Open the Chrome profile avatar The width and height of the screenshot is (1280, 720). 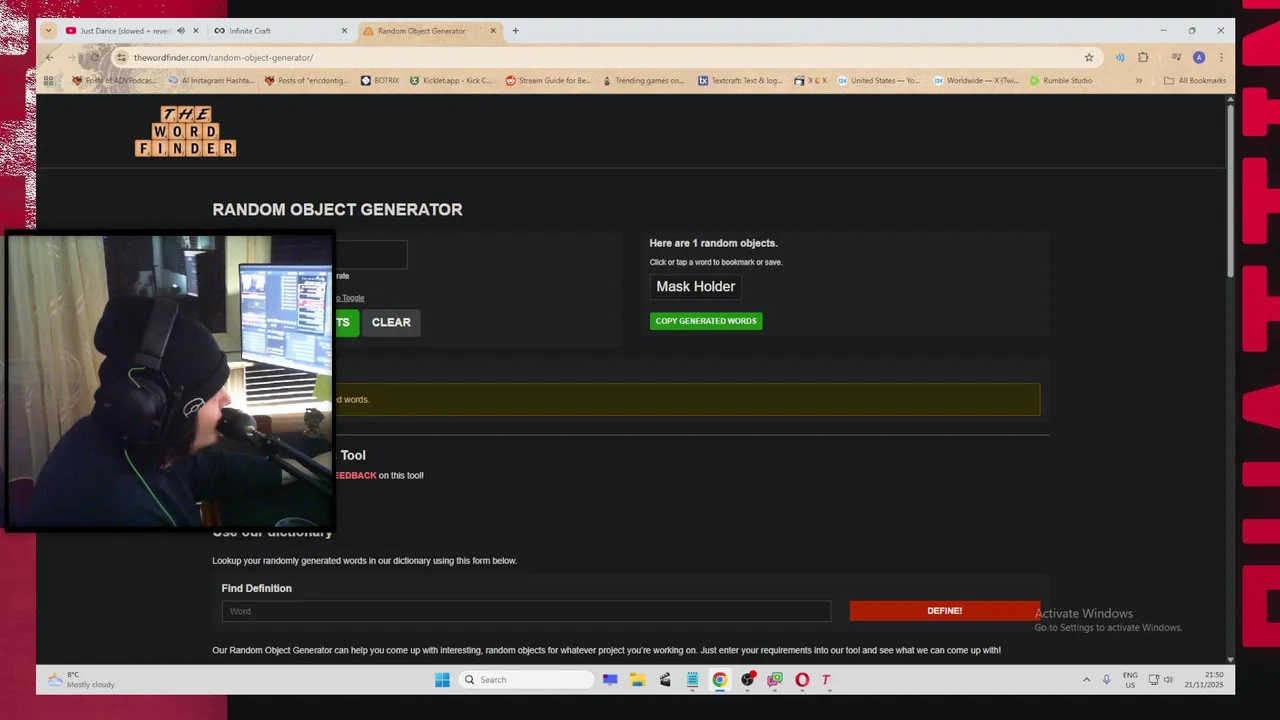(x=1199, y=57)
